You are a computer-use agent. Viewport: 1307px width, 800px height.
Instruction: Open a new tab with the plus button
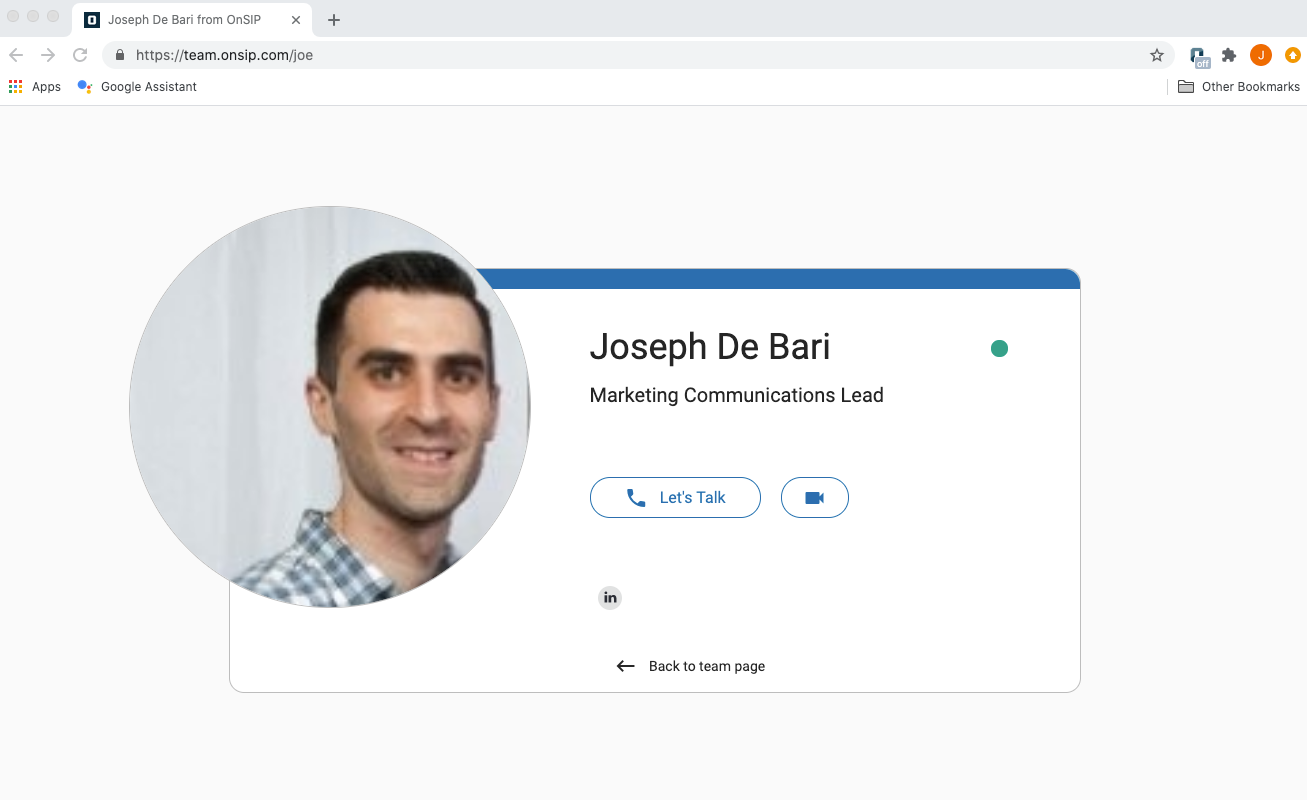point(334,19)
